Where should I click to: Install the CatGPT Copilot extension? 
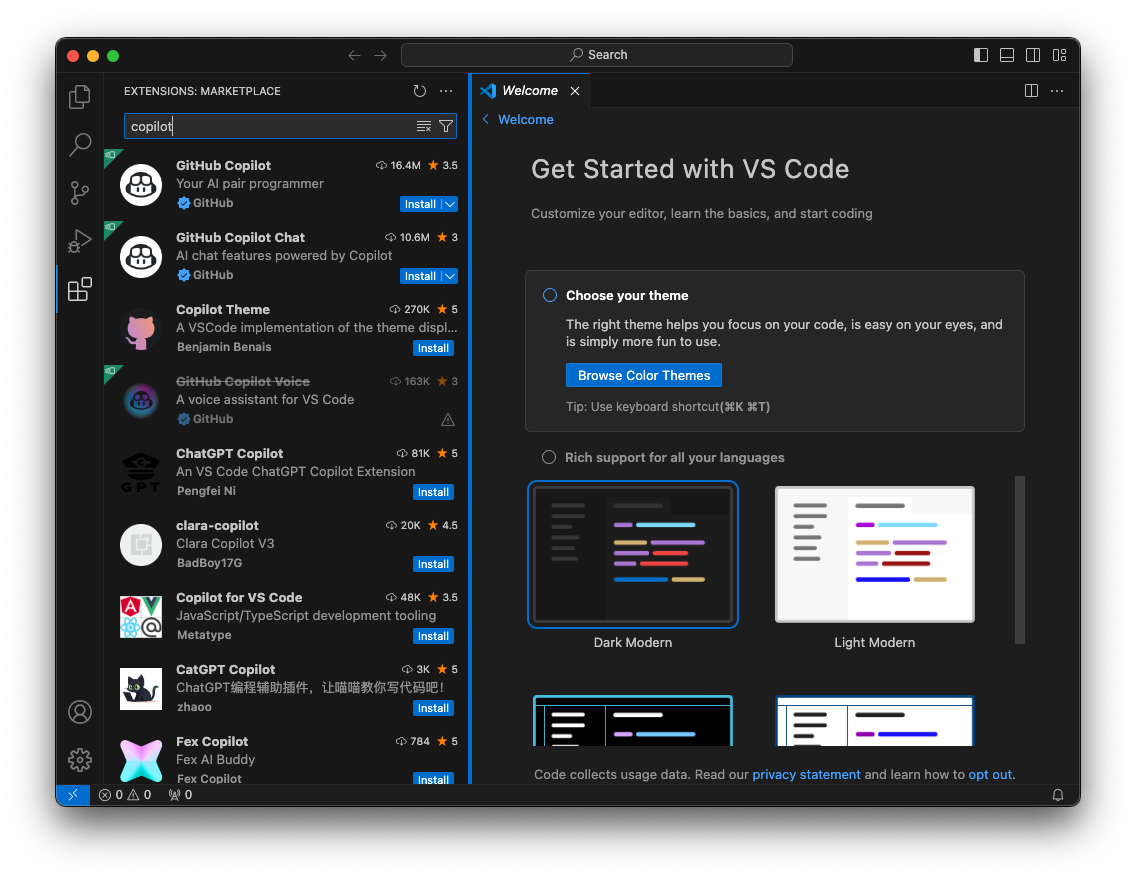[x=433, y=708]
